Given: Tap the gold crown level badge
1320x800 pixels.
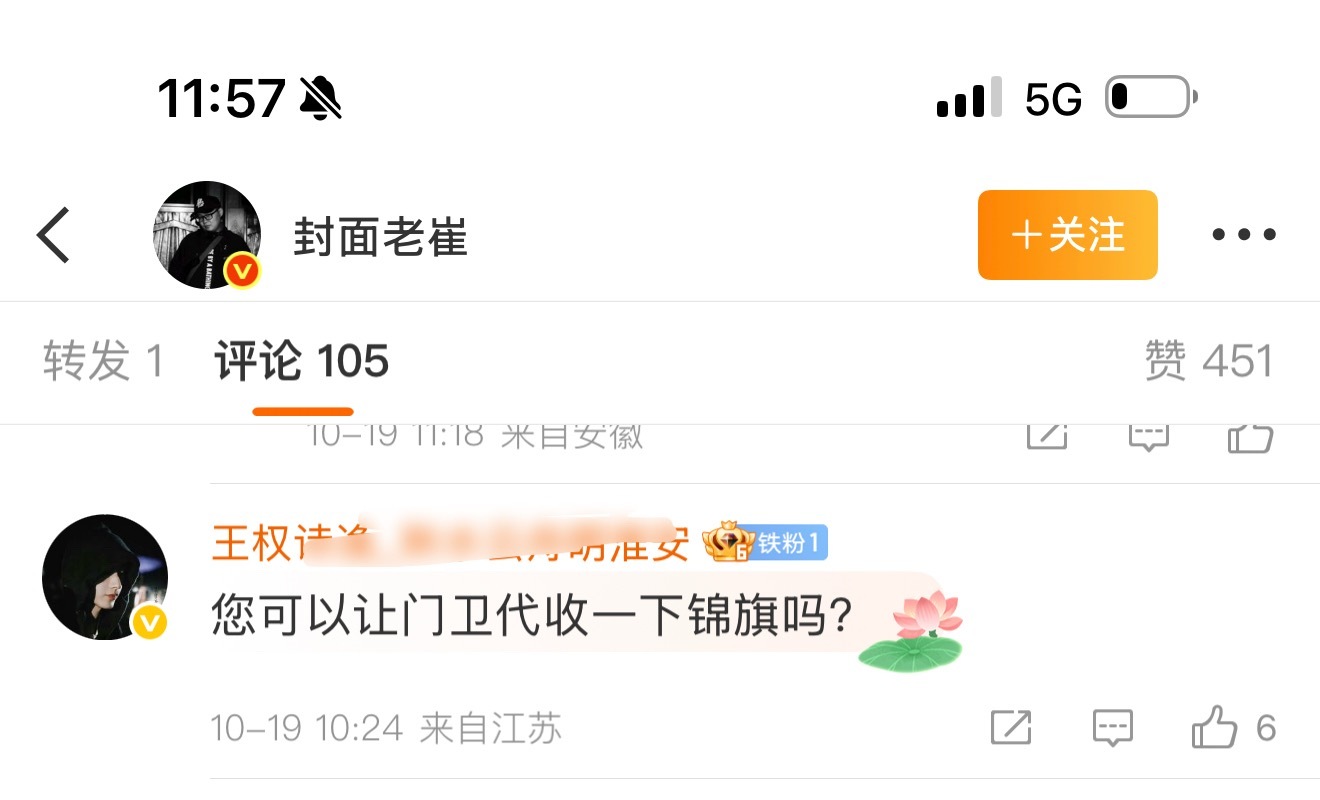Looking at the screenshot, I should pos(727,542).
